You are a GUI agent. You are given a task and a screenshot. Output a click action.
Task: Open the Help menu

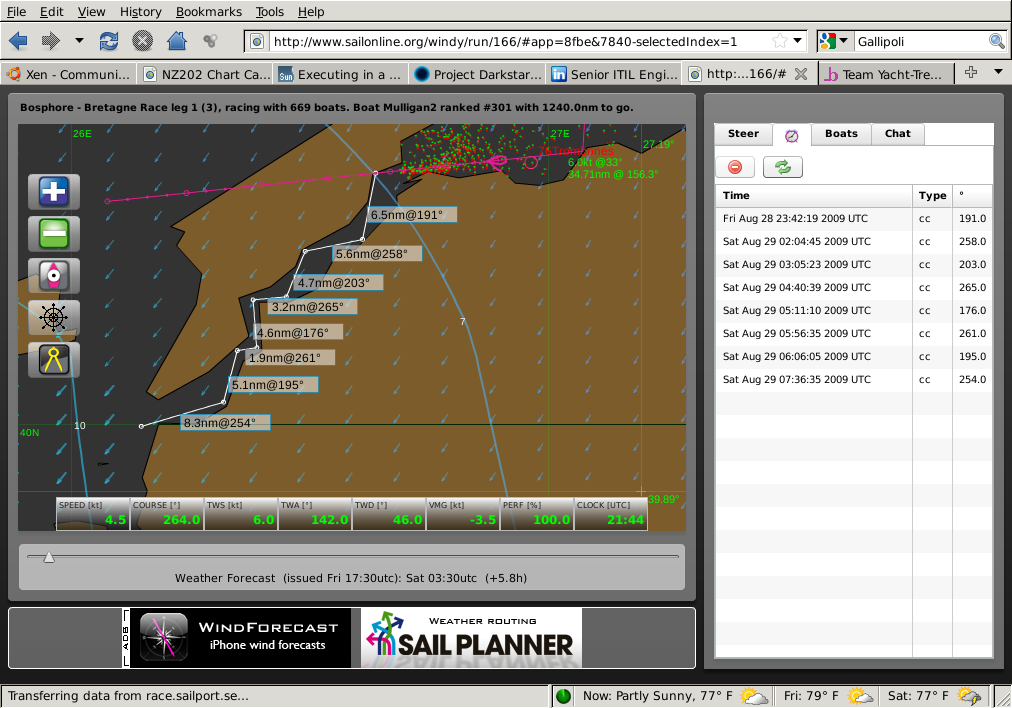(x=311, y=12)
